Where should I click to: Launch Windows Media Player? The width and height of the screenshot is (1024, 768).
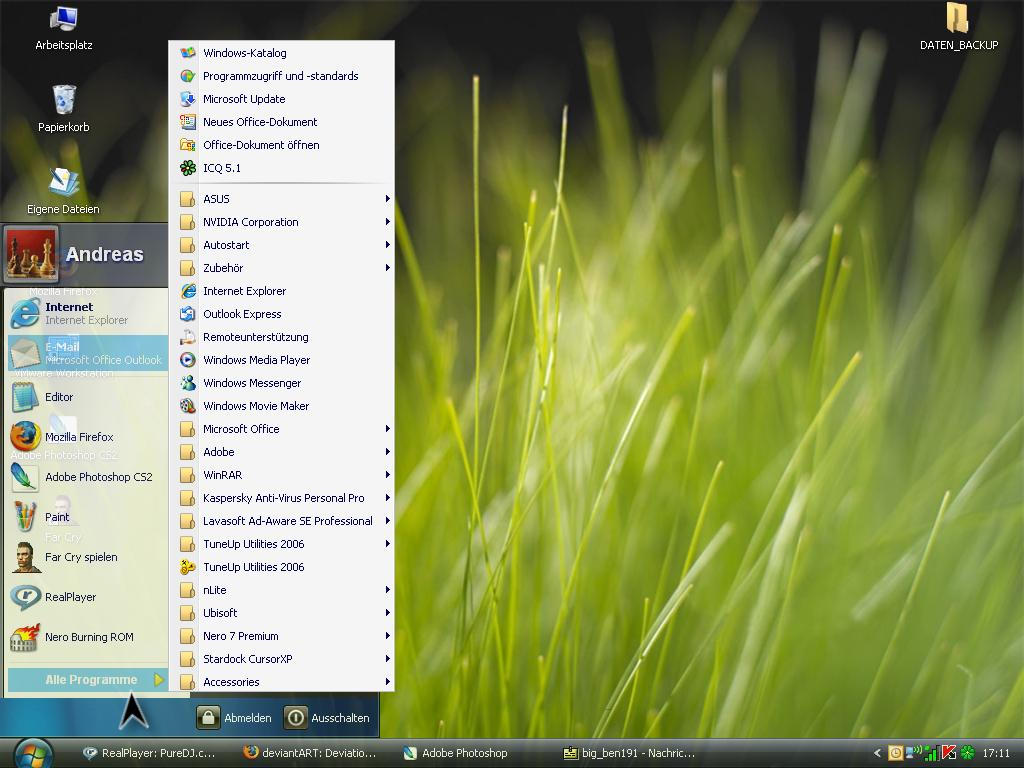tap(281, 360)
